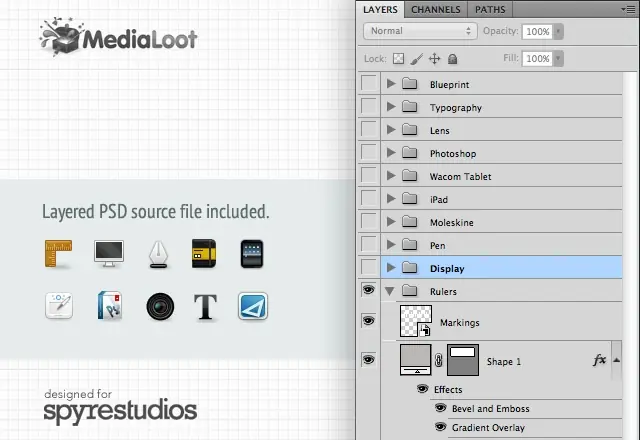Click the Gradient Overlay effect entry
Viewport: 640px width, 440px height.
pyautogui.click(x=488, y=427)
